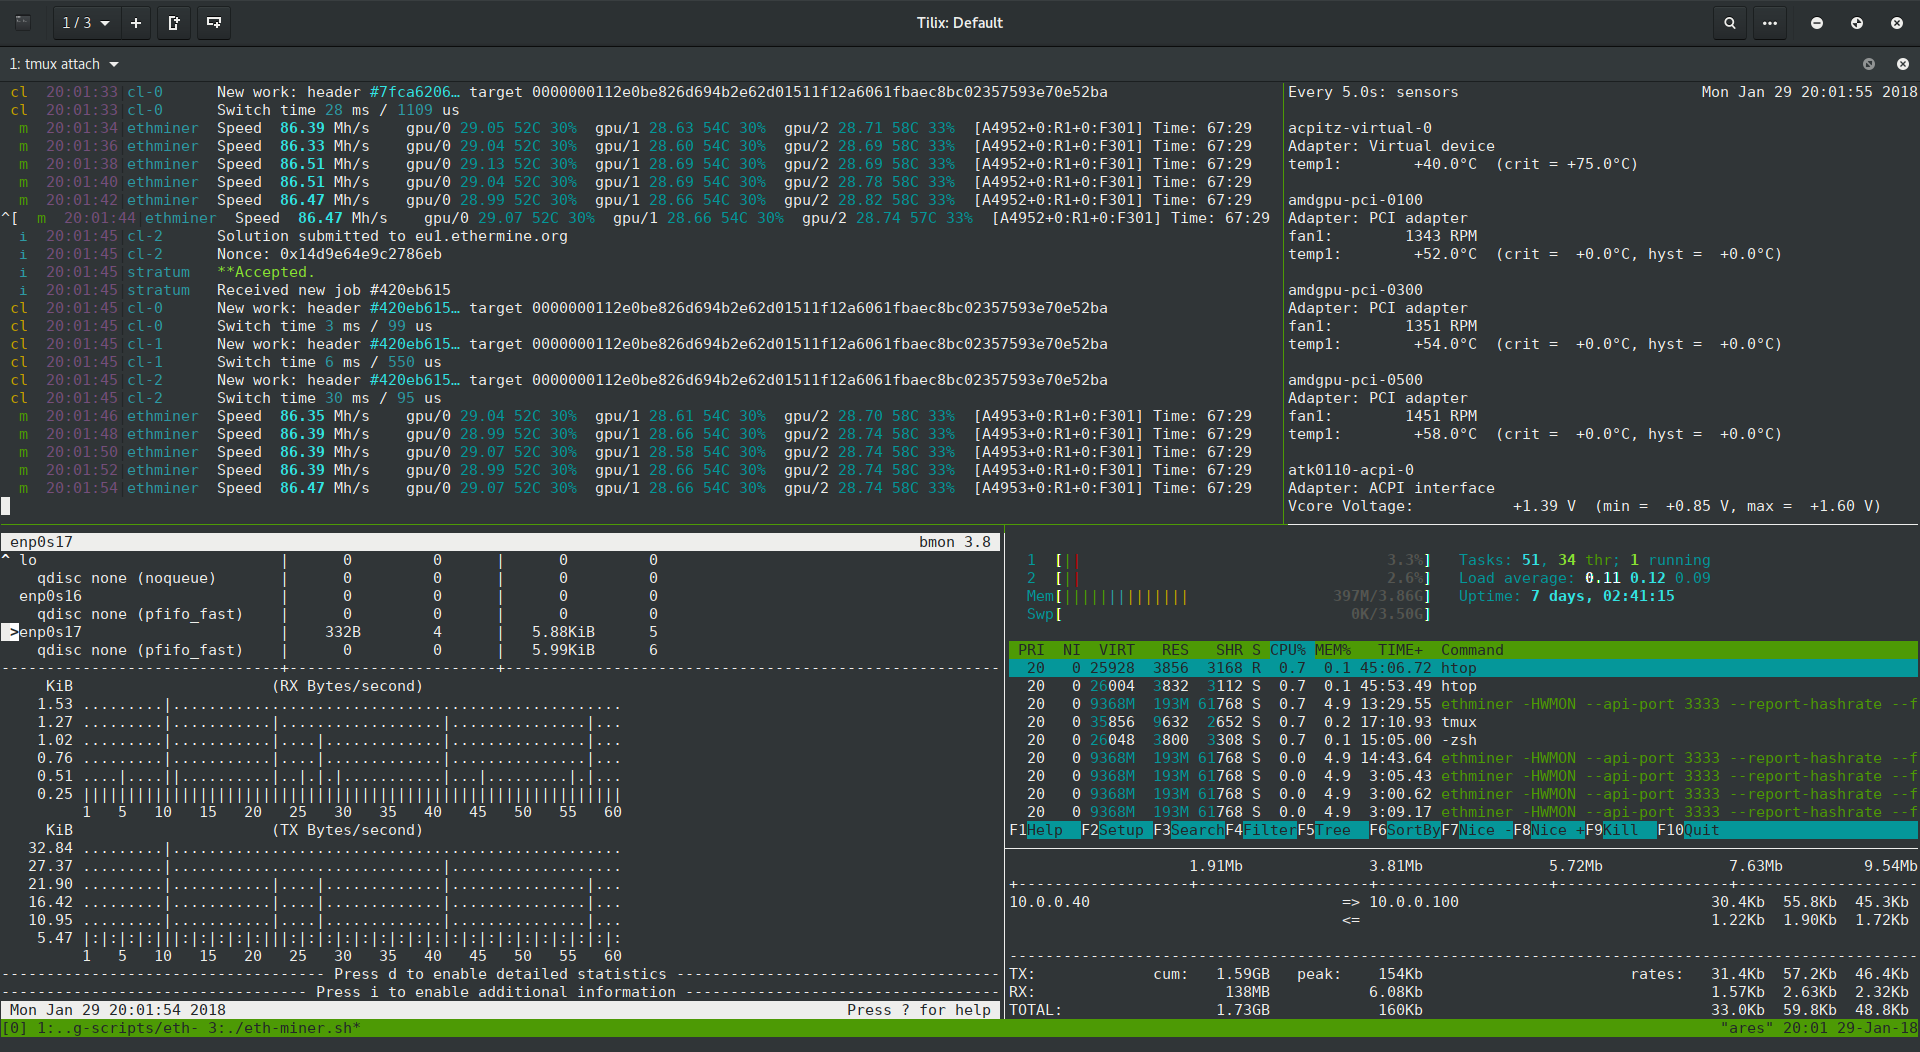The width and height of the screenshot is (1920, 1052).
Task: Select the enp0s16 interface in bmon
Action: point(50,596)
